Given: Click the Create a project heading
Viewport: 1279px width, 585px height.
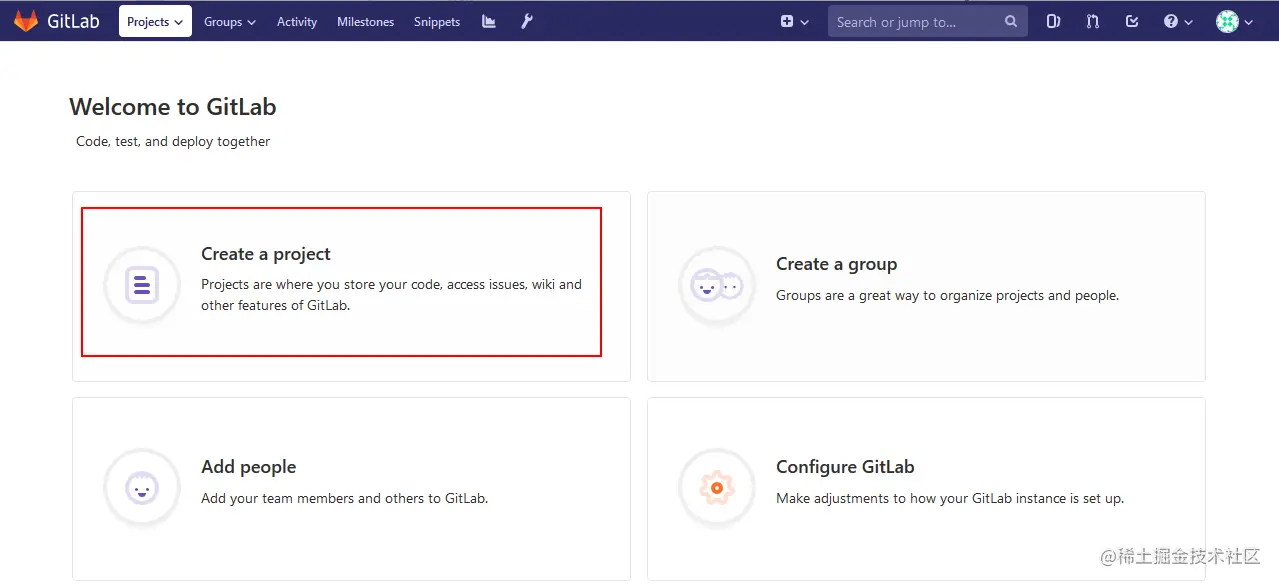Looking at the screenshot, I should pyautogui.click(x=266, y=254).
